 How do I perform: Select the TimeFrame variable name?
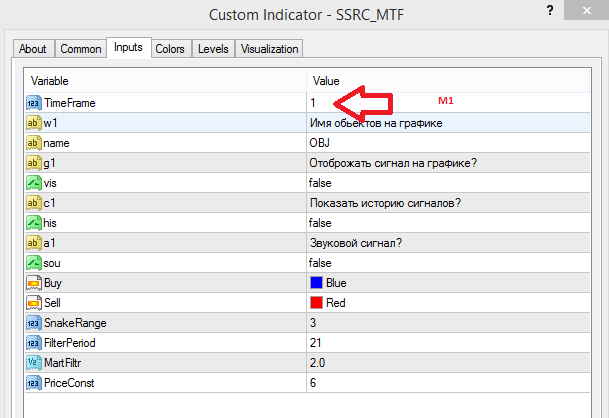tap(70, 103)
